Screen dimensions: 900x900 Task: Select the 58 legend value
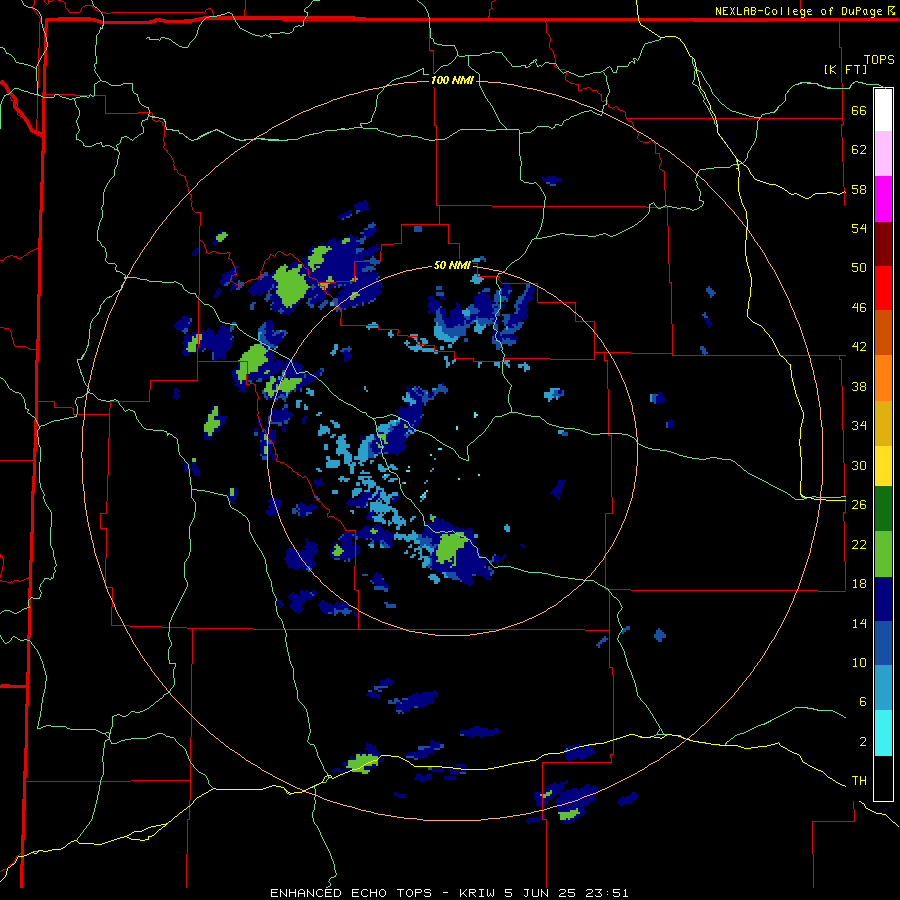pos(859,189)
